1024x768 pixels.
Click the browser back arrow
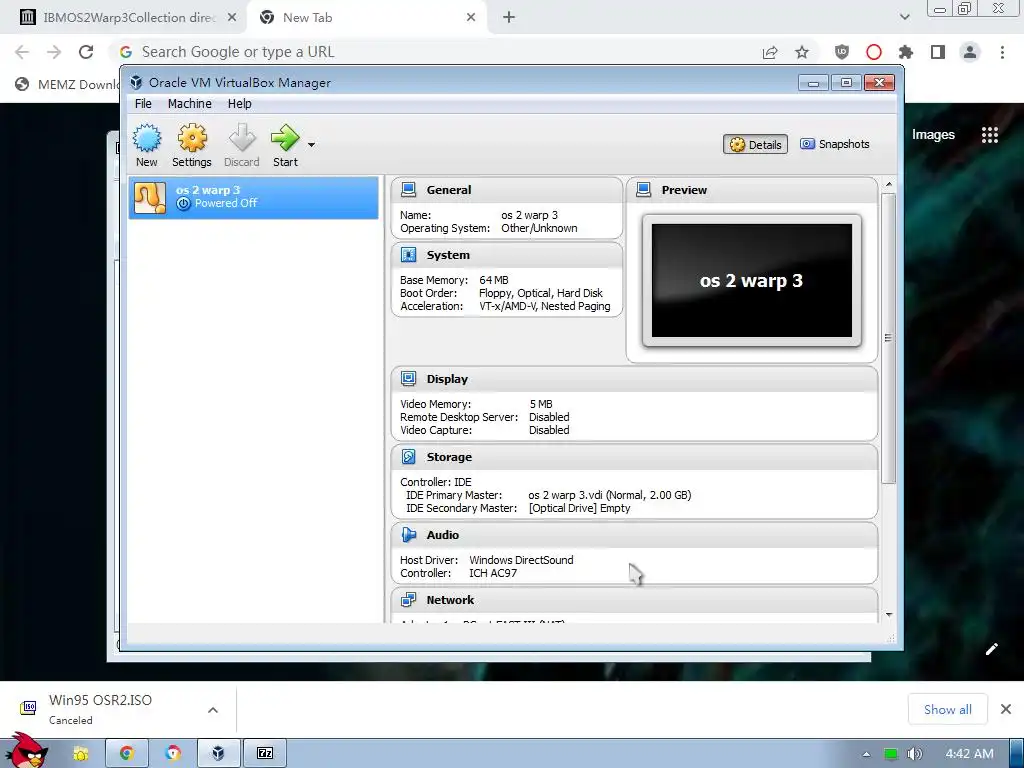(x=22, y=52)
